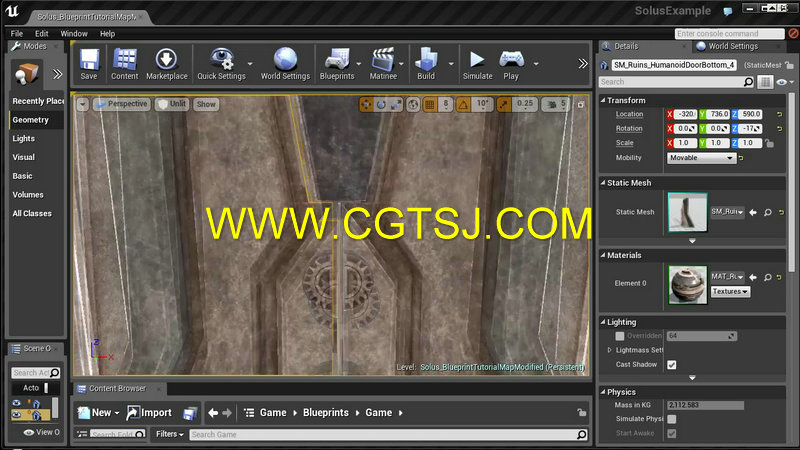The image size is (800, 450).
Task: Click the Build toolbar button
Action: click(x=426, y=64)
